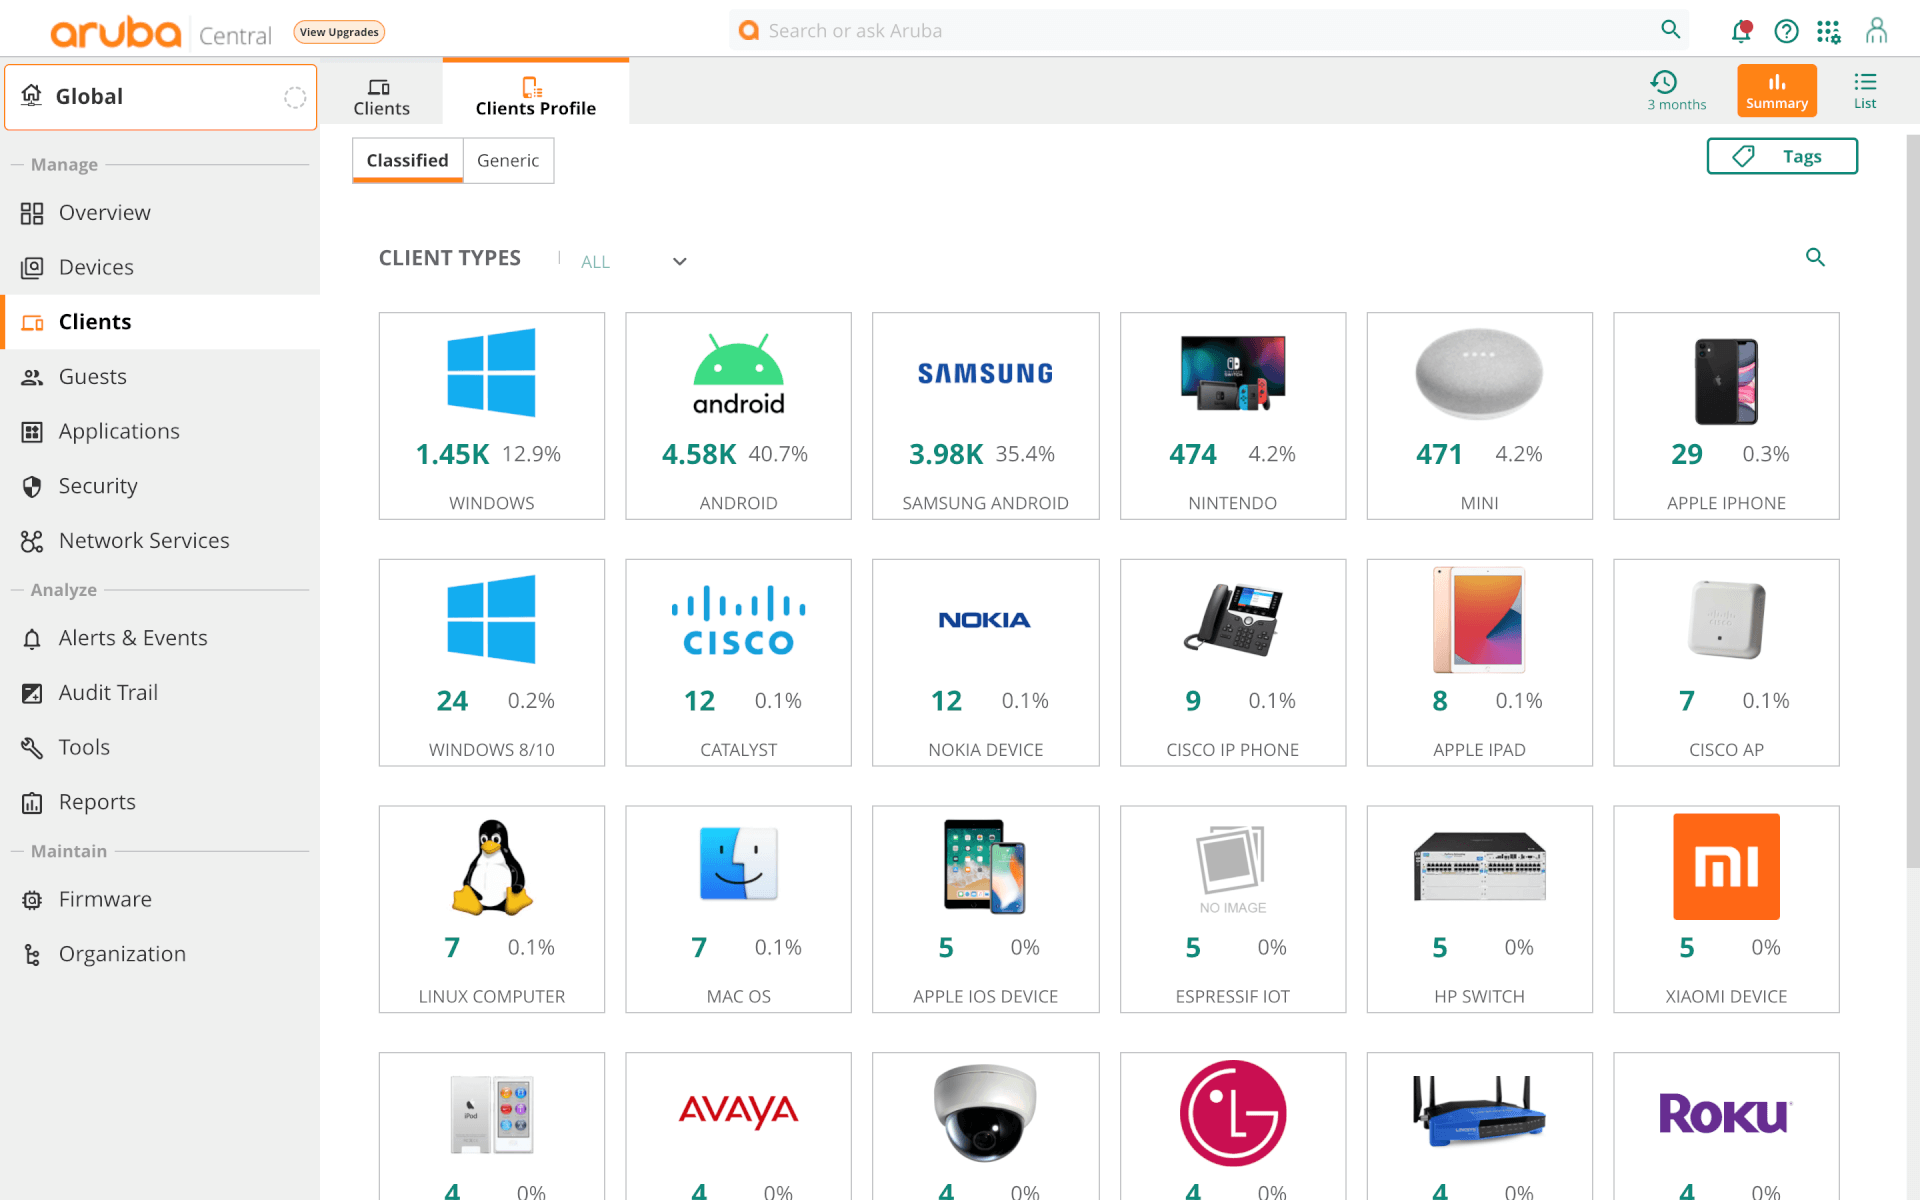The image size is (1920, 1200).
Task: Open Guests in the sidebar
Action: (x=160, y=377)
